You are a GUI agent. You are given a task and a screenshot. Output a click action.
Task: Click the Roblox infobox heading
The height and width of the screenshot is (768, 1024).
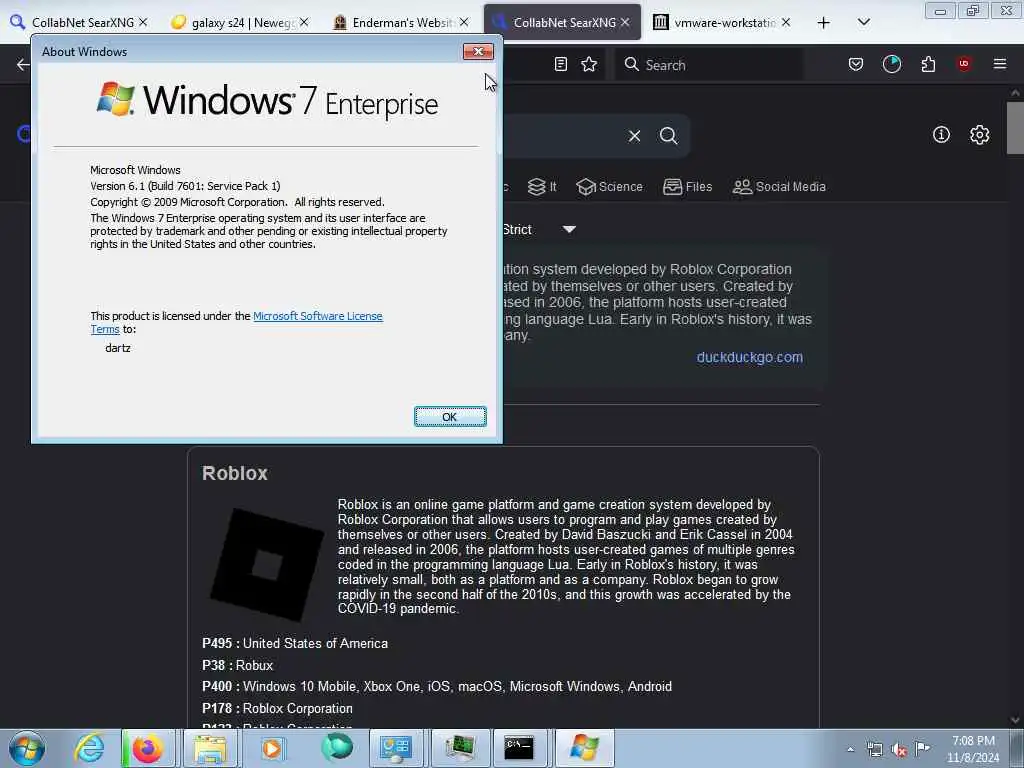pyautogui.click(x=235, y=473)
